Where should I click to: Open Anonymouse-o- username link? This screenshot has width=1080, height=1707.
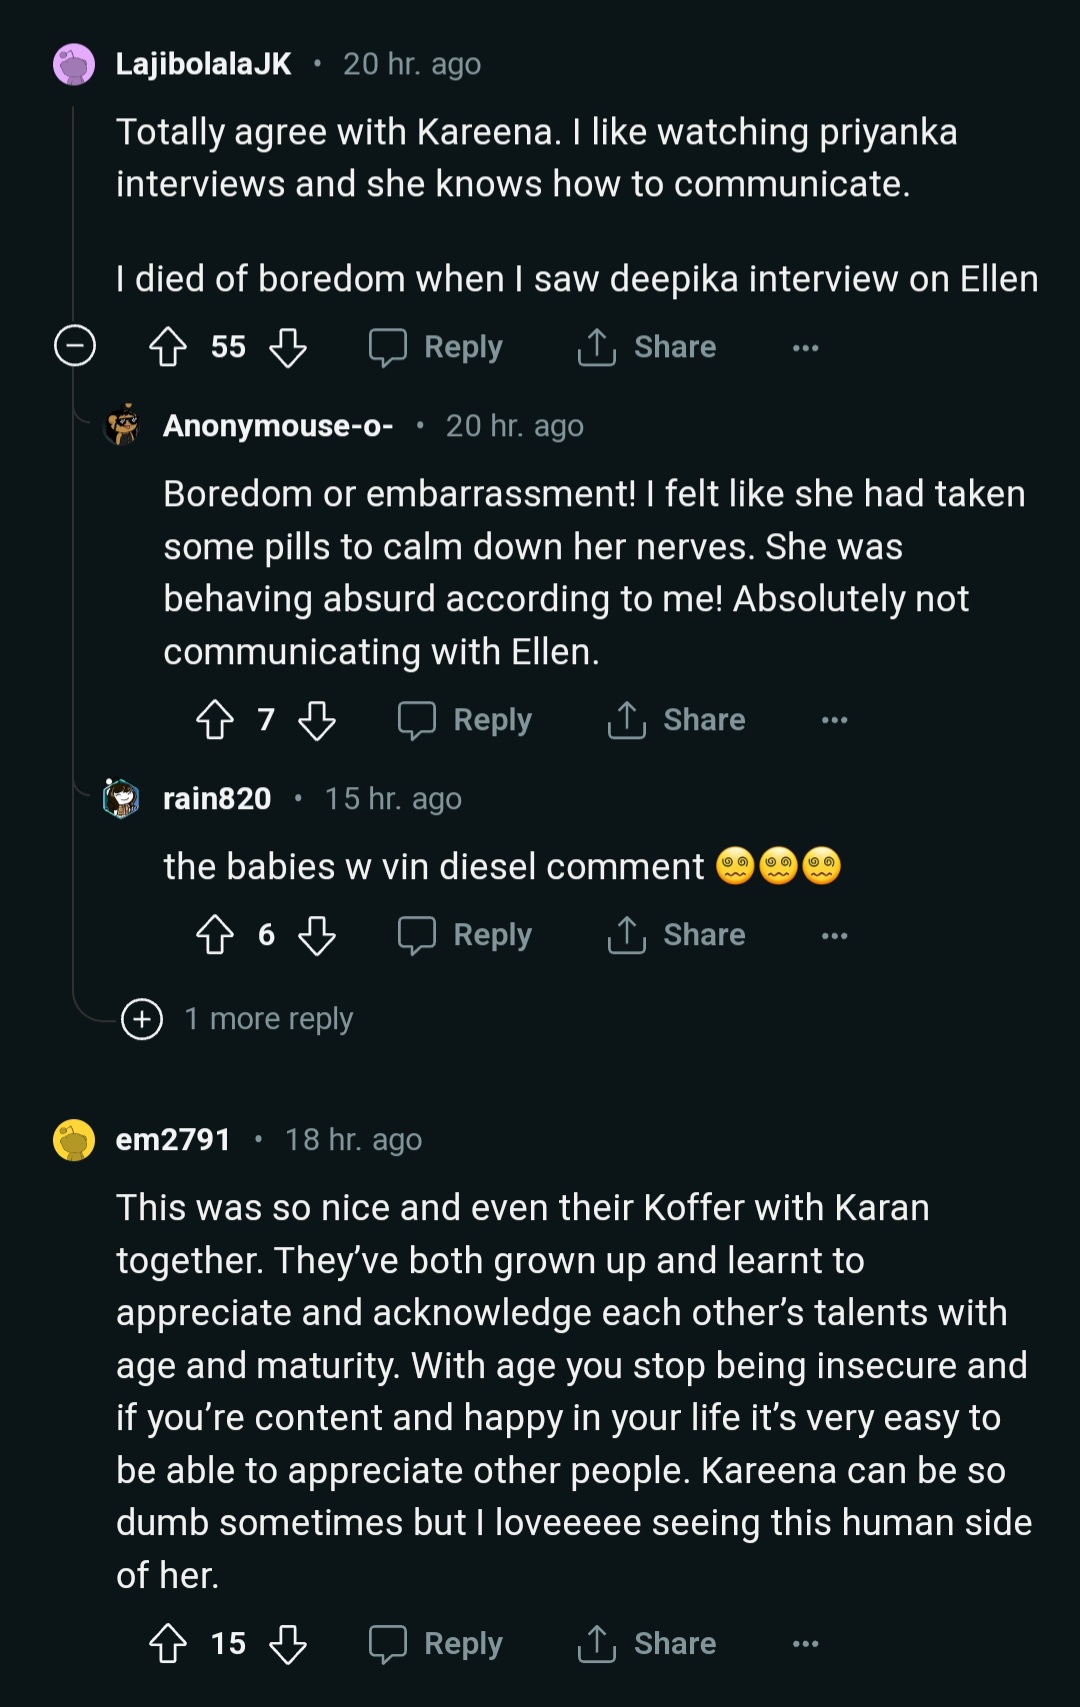click(278, 426)
